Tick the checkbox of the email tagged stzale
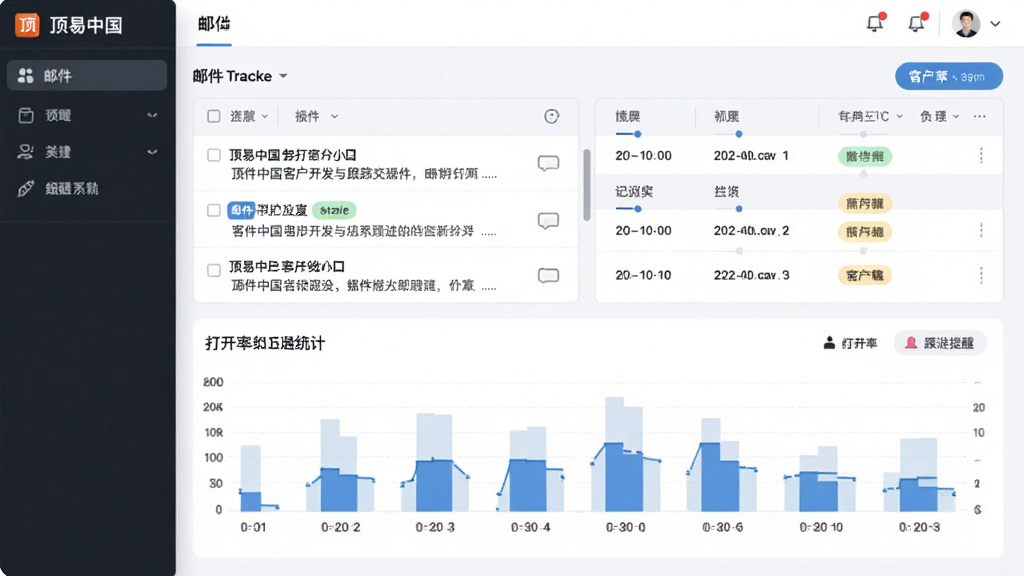The image size is (1024, 576). 214,210
